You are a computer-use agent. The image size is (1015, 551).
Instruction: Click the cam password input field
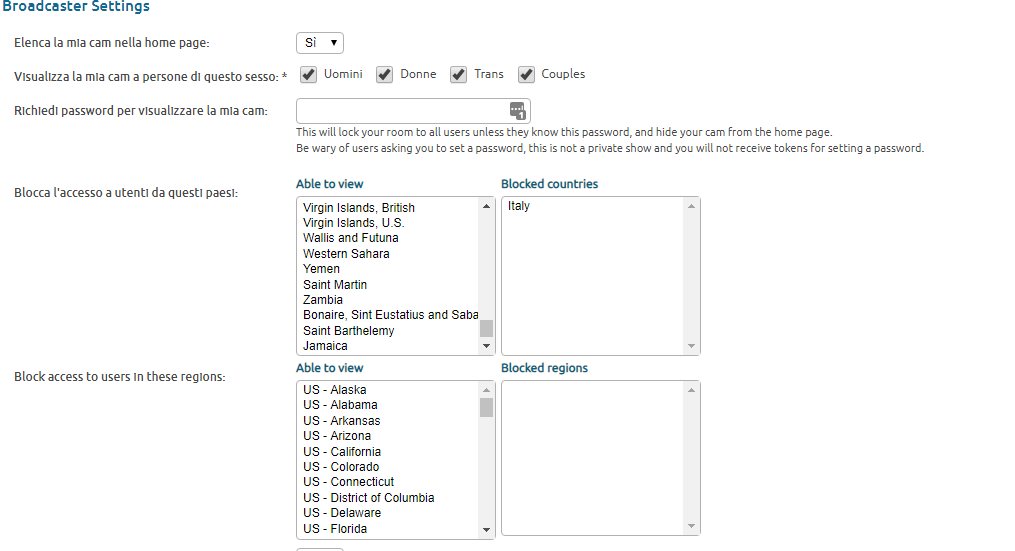(402, 110)
